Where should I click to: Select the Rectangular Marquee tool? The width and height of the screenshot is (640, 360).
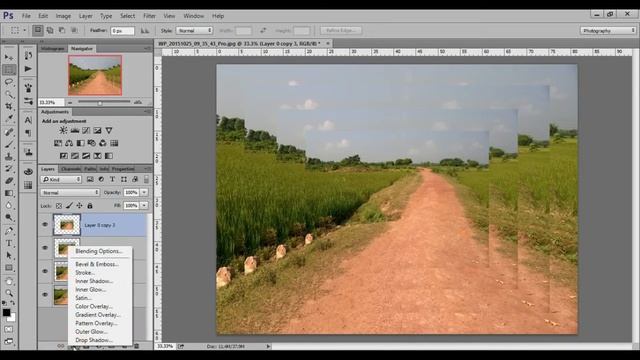click(9, 69)
